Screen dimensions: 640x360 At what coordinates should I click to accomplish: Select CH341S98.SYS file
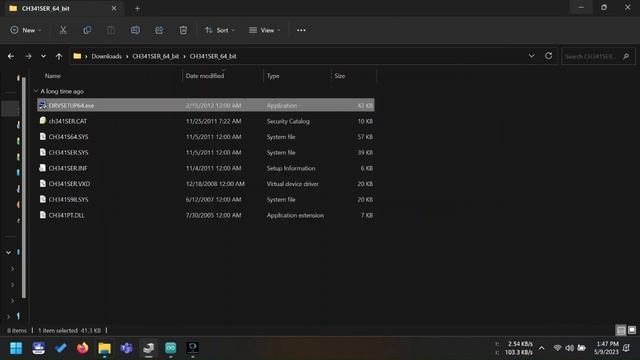pyautogui.click(x=206, y=200)
